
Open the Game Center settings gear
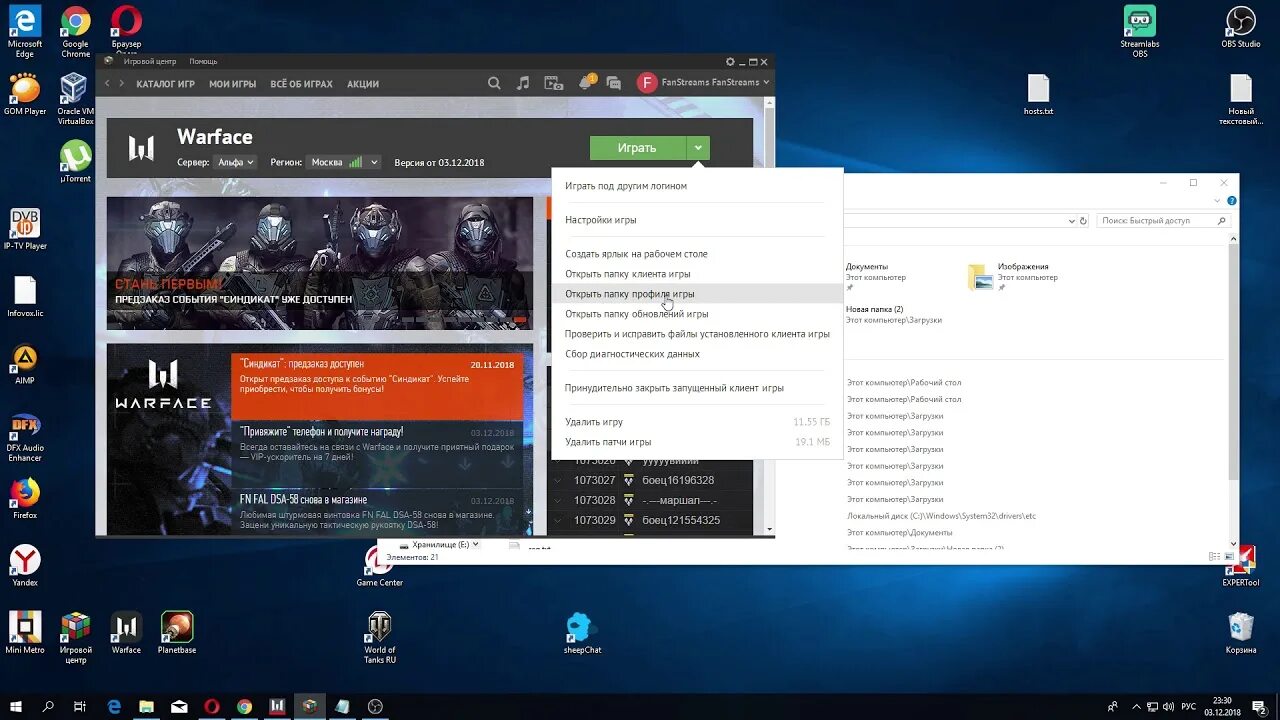(730, 62)
